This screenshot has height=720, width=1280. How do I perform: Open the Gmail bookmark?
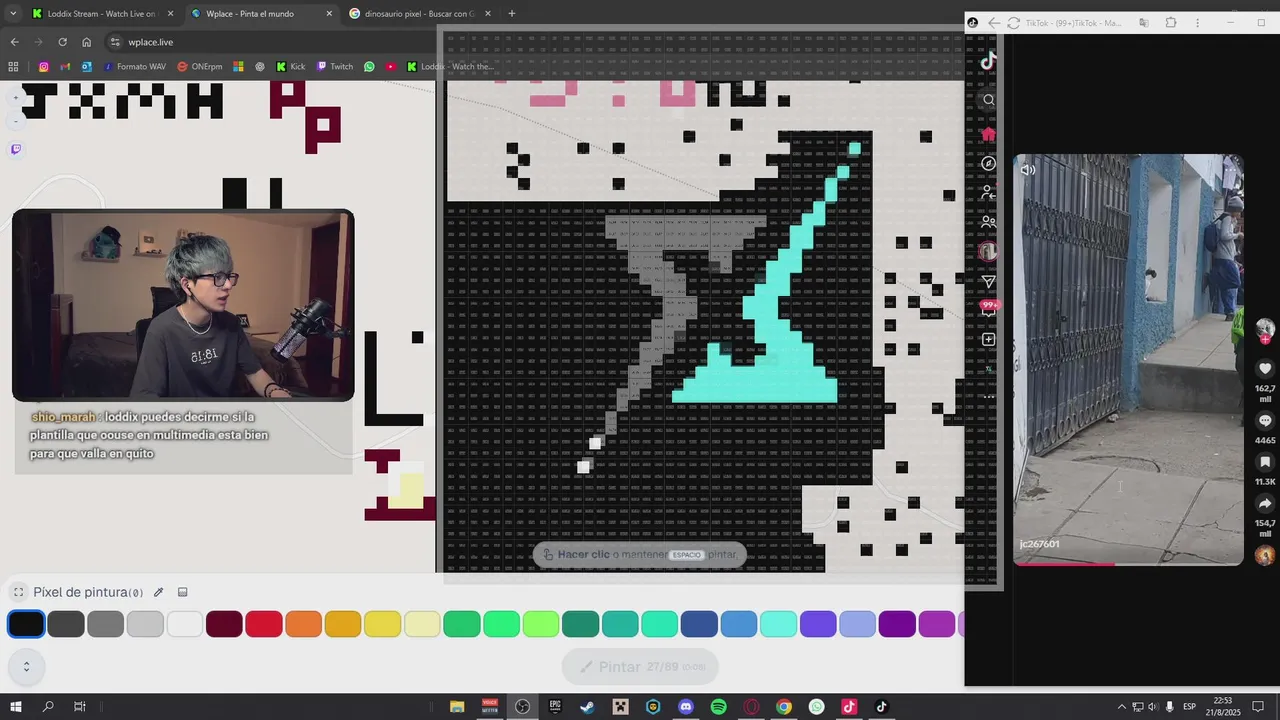[x=65, y=67]
